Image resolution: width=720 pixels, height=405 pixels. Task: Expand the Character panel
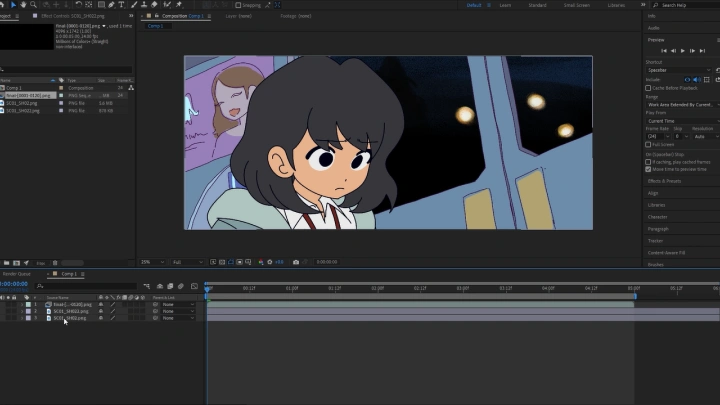[x=658, y=217]
